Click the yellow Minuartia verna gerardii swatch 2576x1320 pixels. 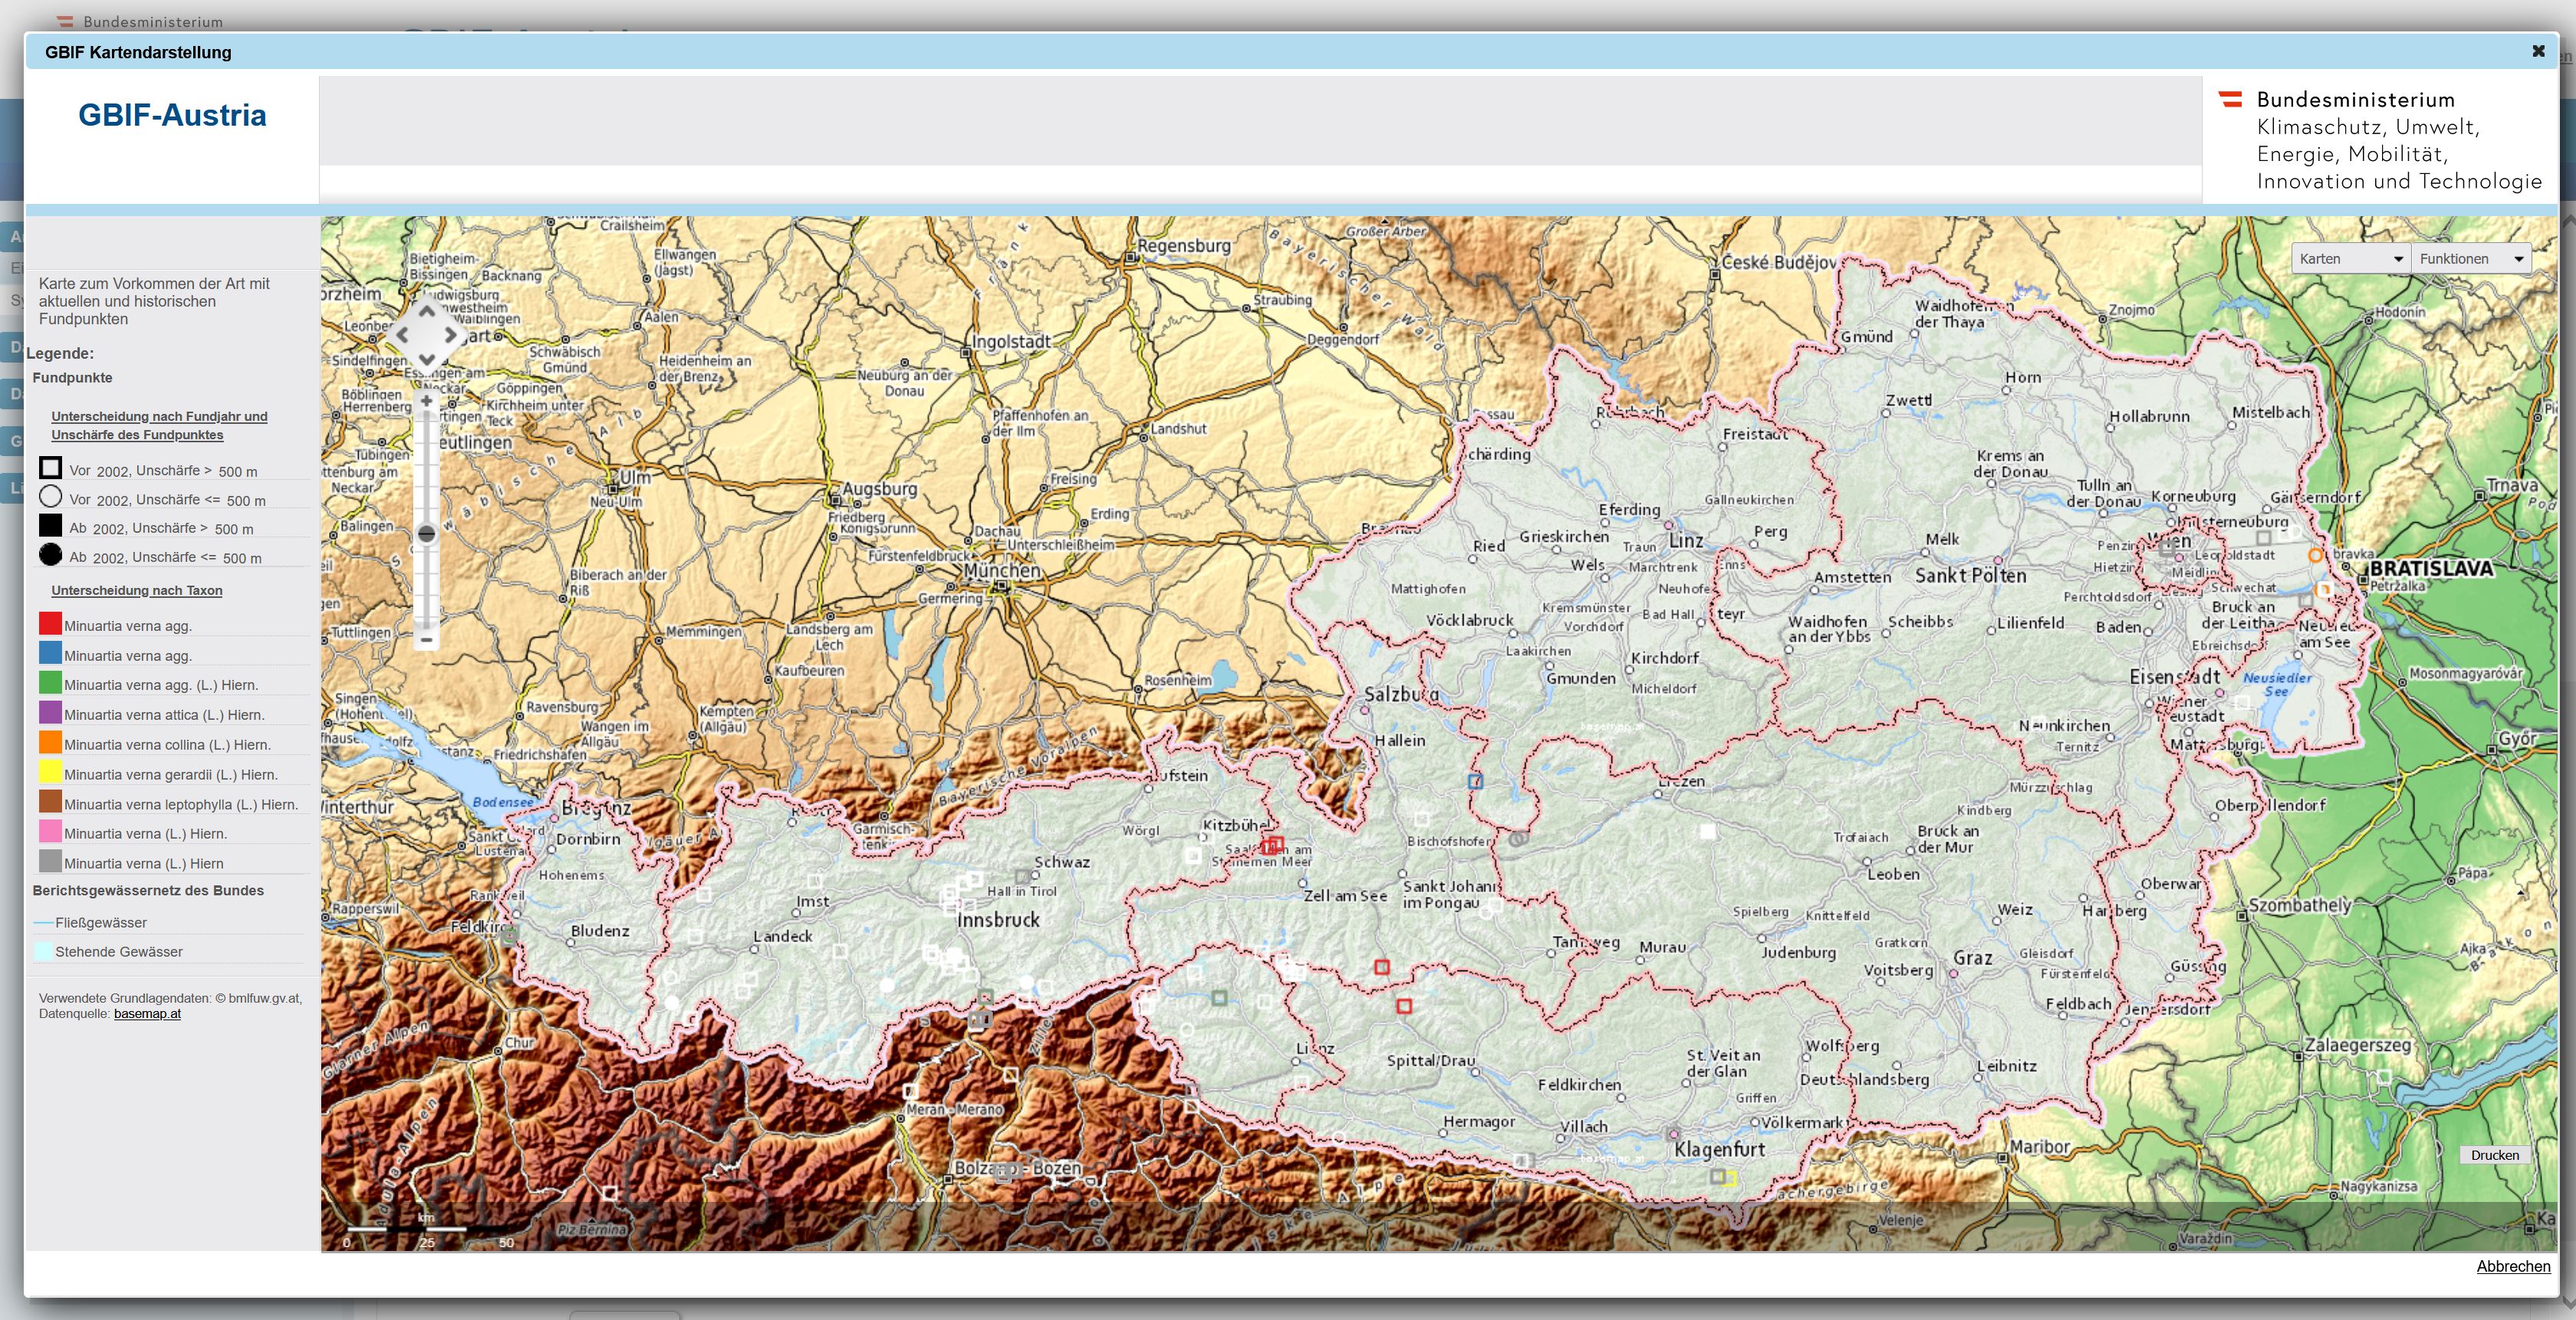pos(50,772)
